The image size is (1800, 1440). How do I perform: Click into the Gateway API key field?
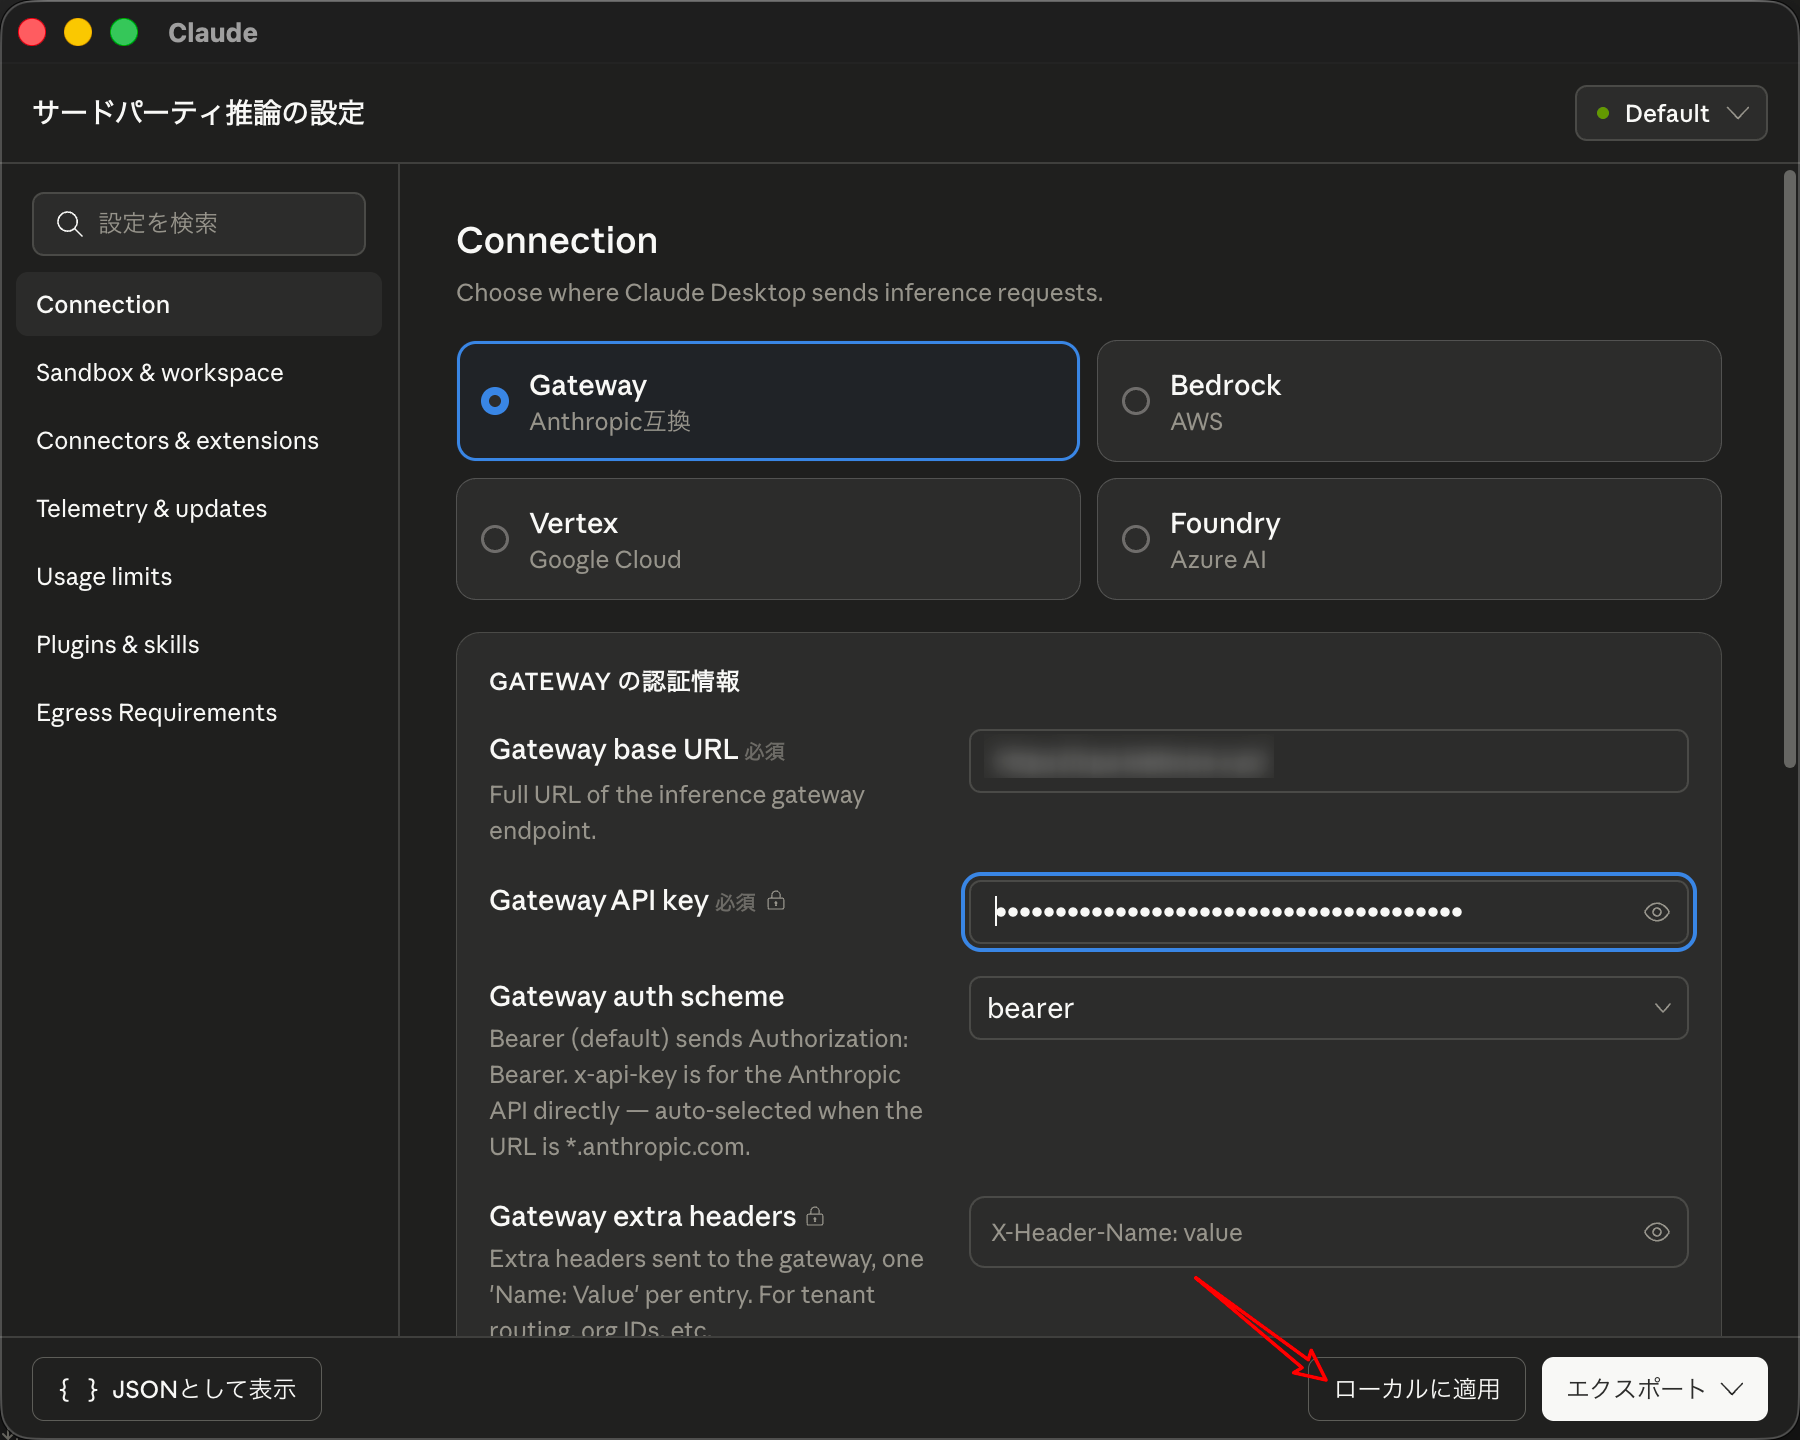(1329, 912)
